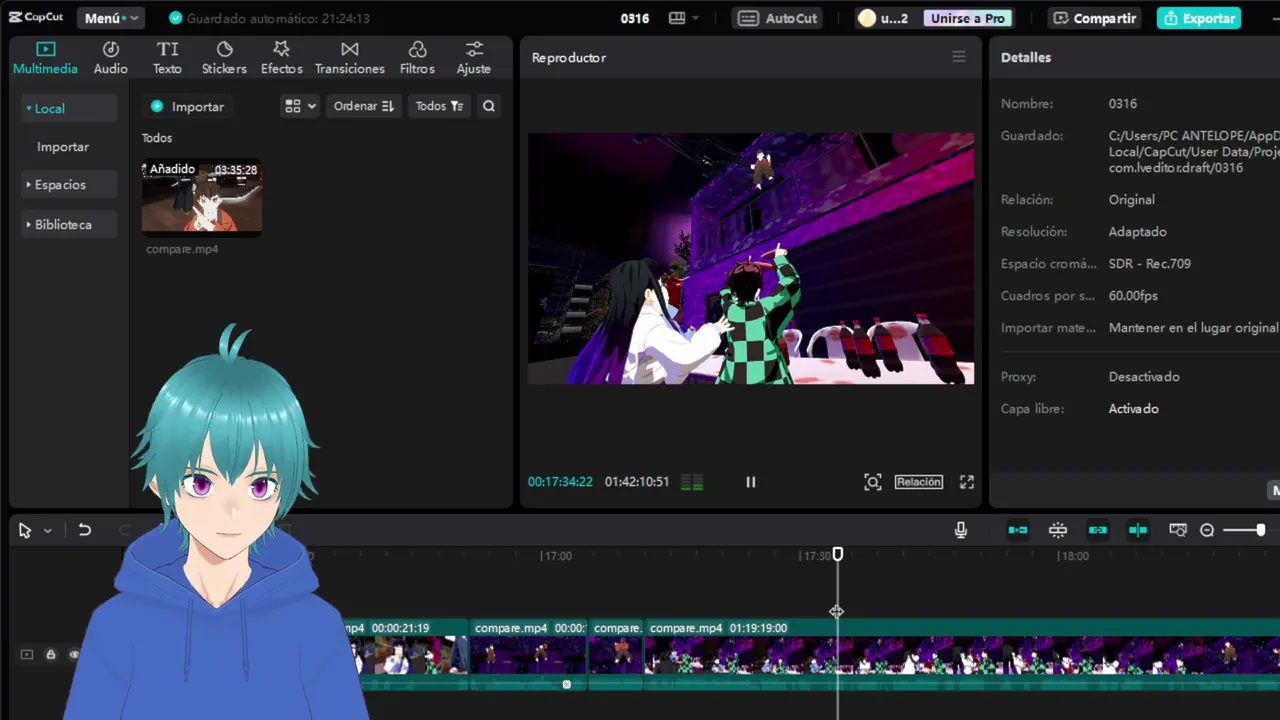Select the compare.mp4 01:19:19:00 clip
The height and width of the screenshot is (720, 1280).
(960, 655)
